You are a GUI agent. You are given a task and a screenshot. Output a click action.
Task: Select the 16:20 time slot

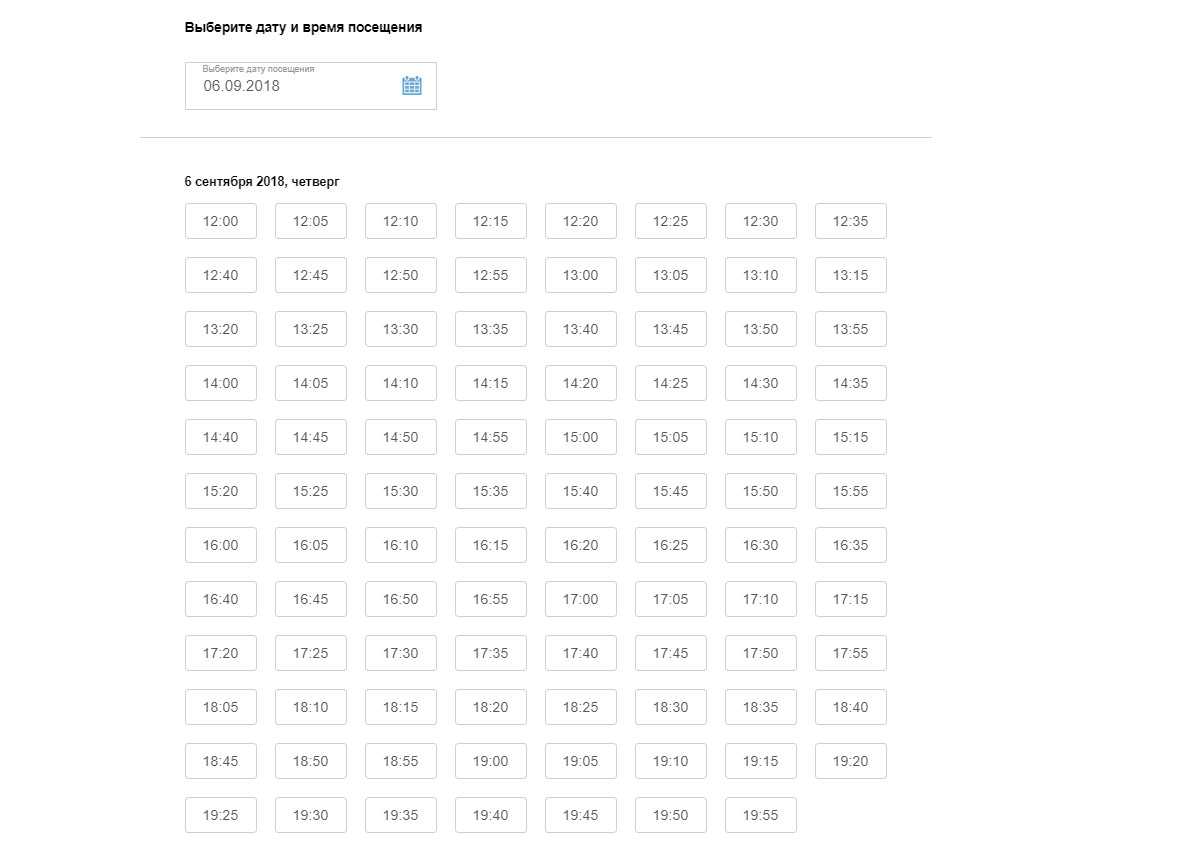click(581, 545)
